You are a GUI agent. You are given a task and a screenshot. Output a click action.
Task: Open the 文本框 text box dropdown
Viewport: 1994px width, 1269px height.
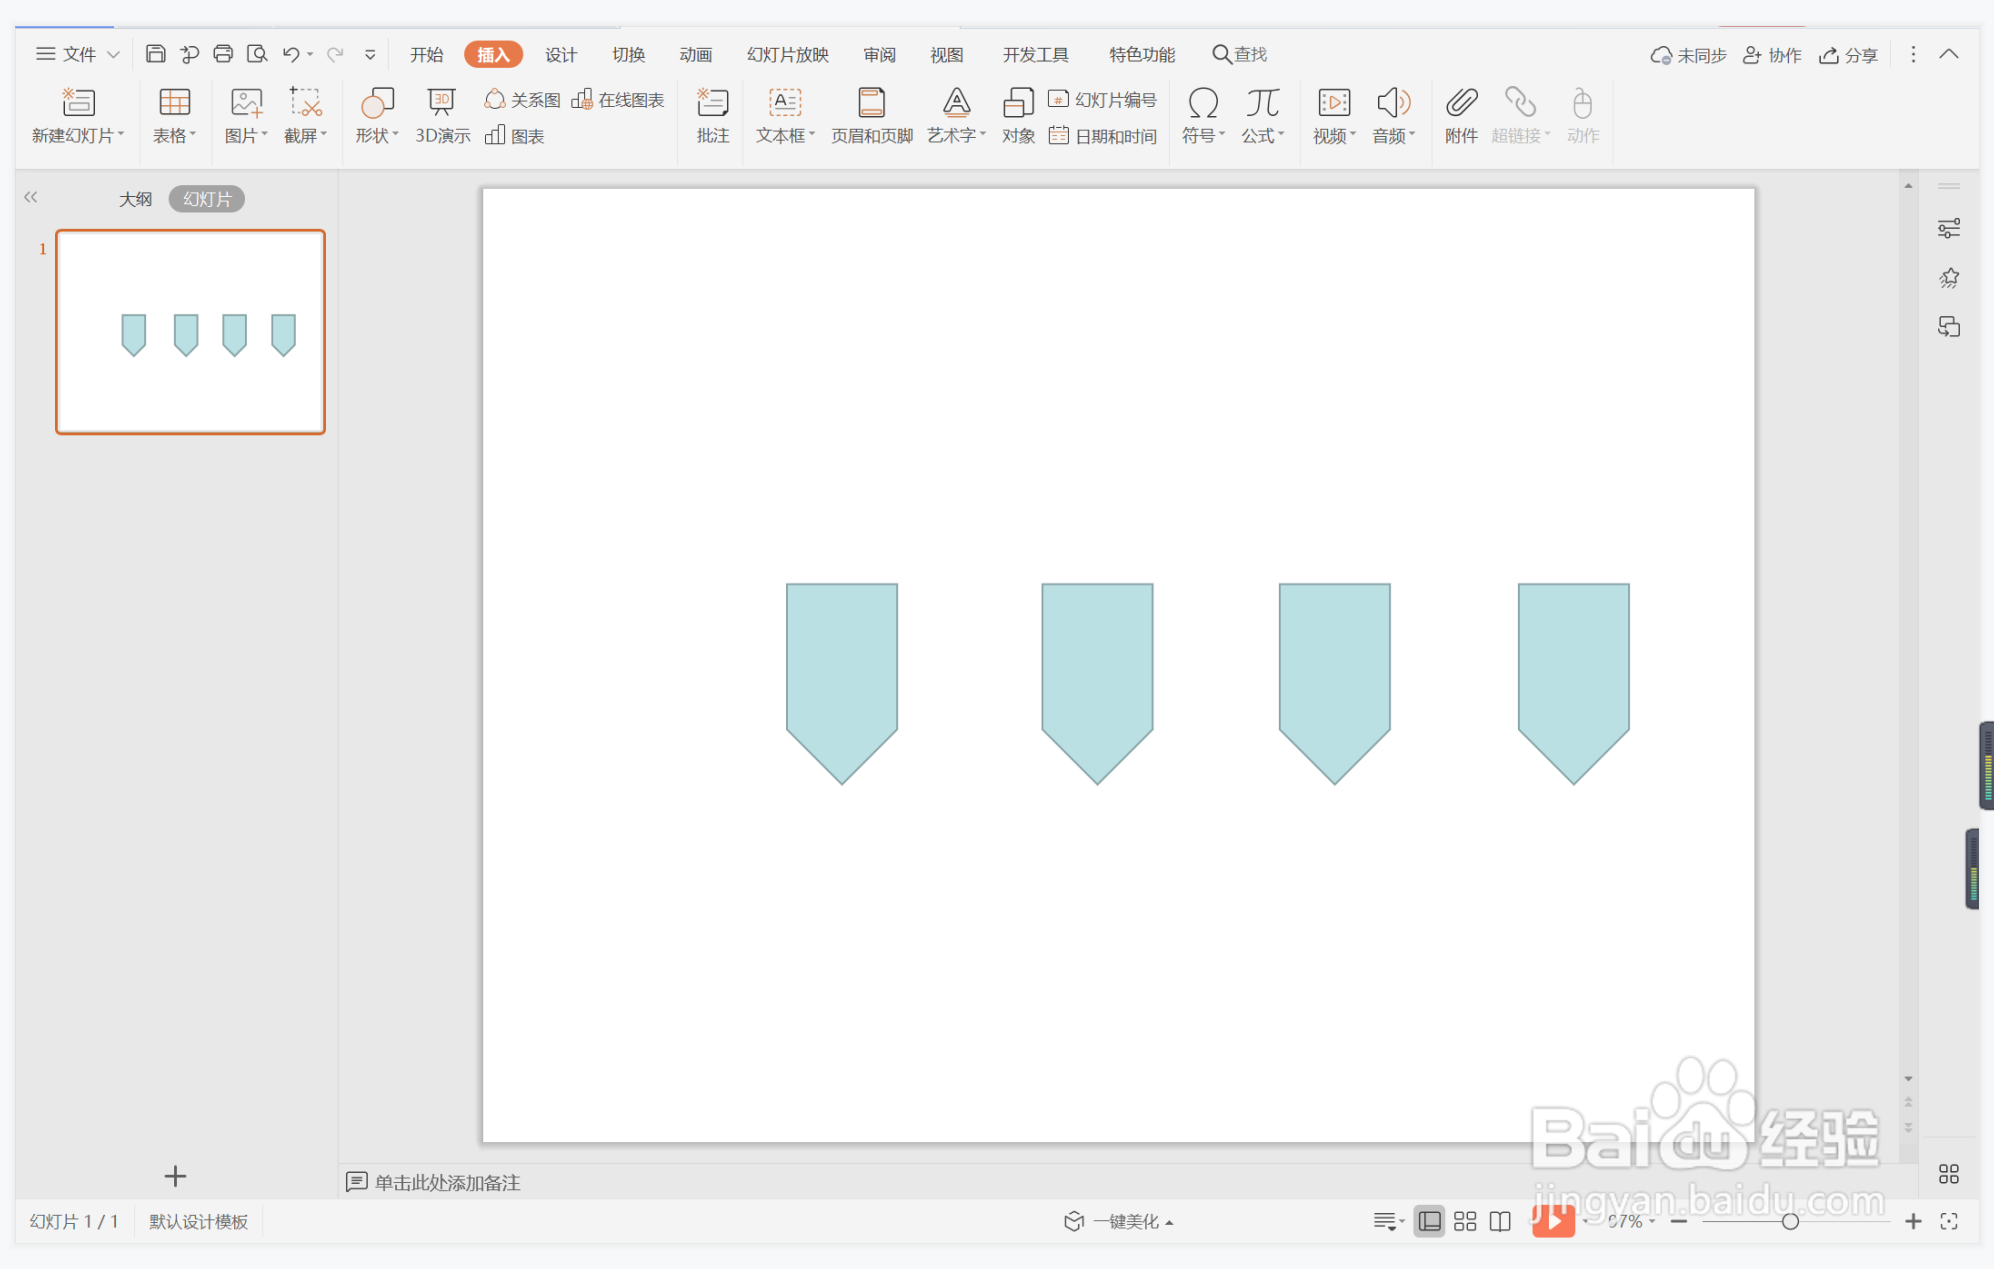[786, 135]
